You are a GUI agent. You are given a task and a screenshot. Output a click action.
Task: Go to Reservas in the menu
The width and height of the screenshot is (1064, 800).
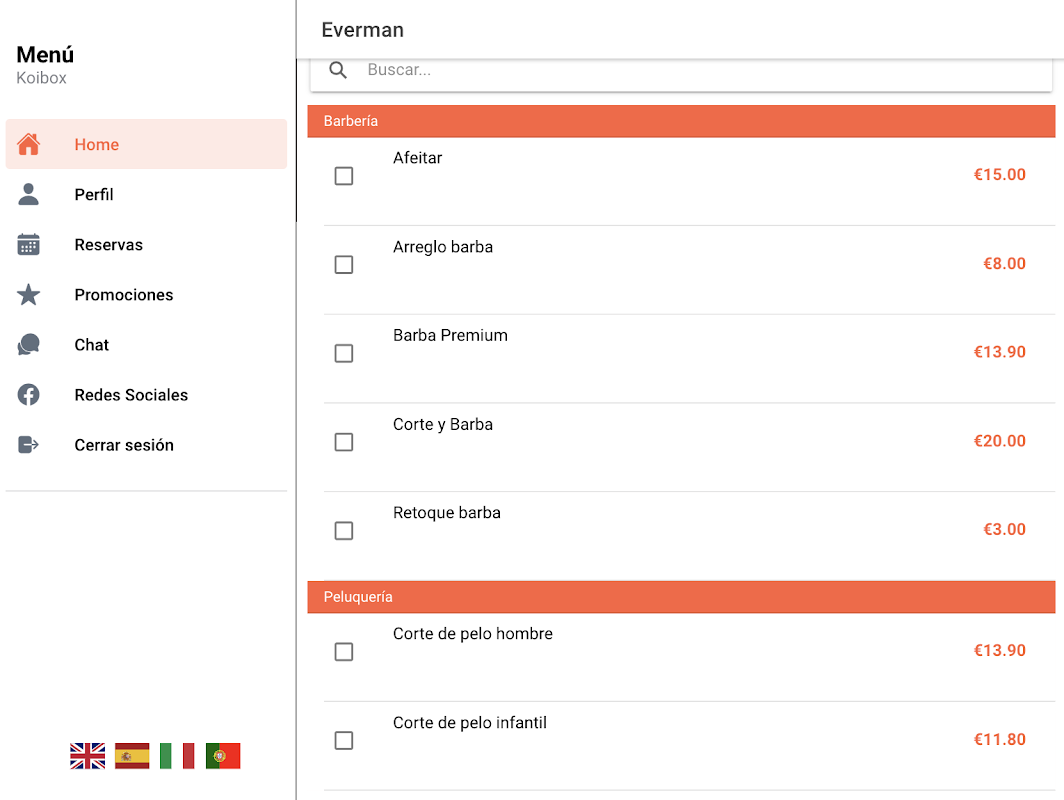point(108,245)
